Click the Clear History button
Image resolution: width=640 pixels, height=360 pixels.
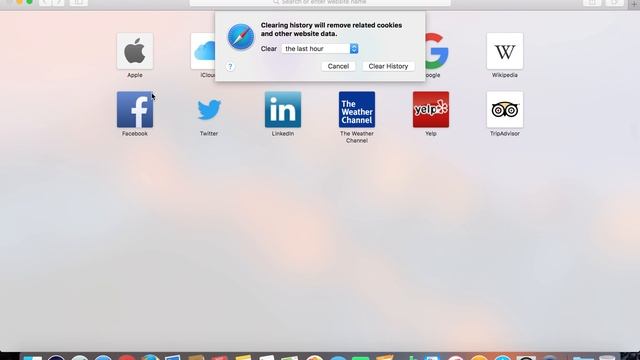(x=388, y=66)
